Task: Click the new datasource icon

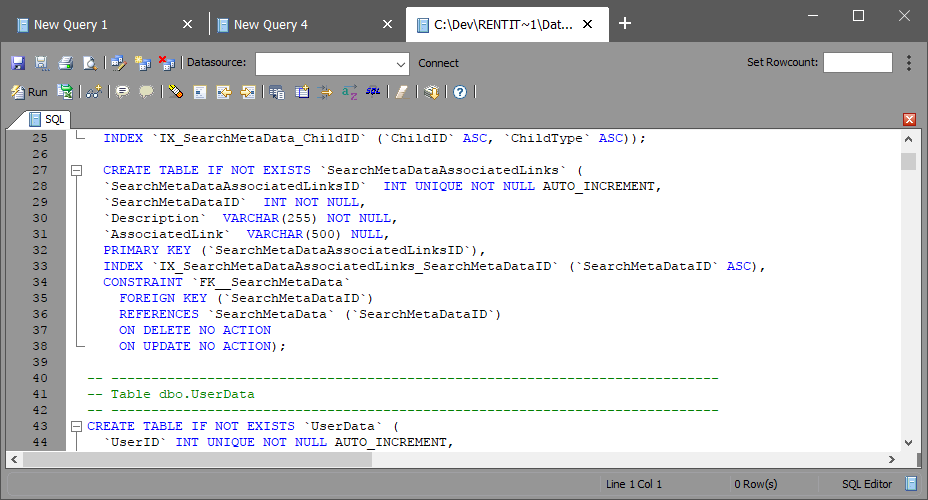Action: [x=143, y=63]
